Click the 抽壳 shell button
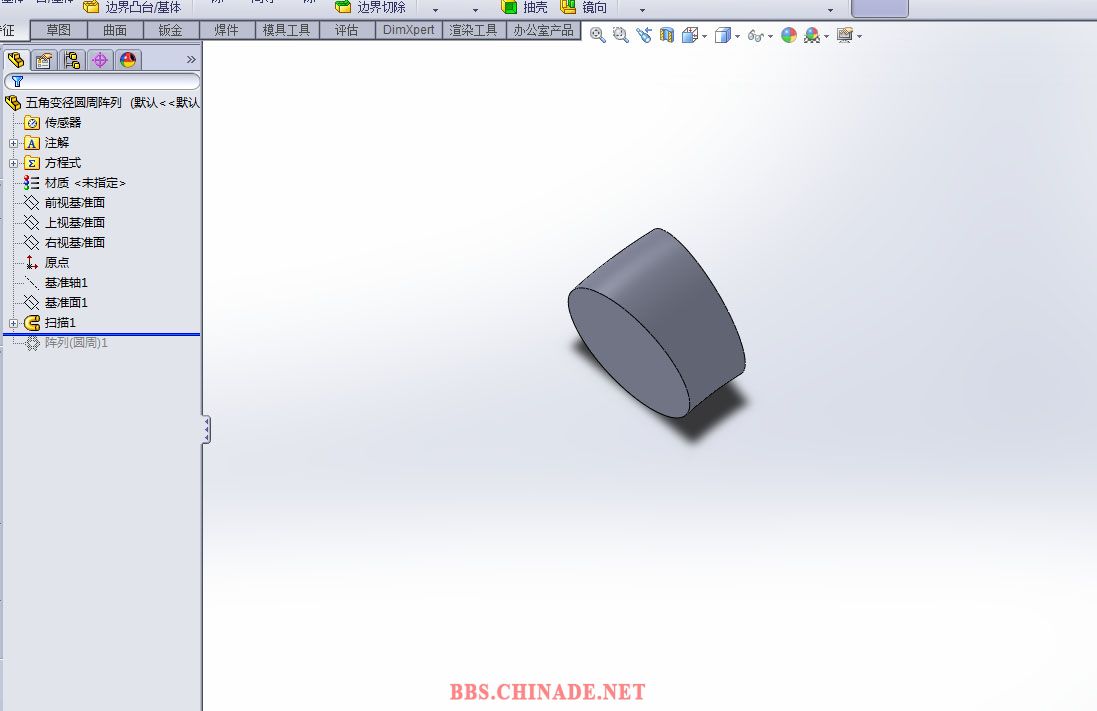 pyautogui.click(x=525, y=7)
